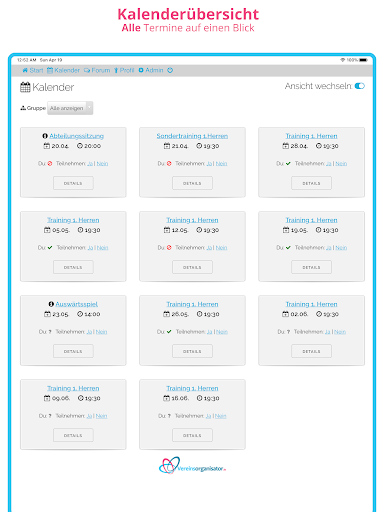The width and height of the screenshot is (384, 512).
Task: Click question mark status on Auswärtsspiel card
Action: [50, 332]
